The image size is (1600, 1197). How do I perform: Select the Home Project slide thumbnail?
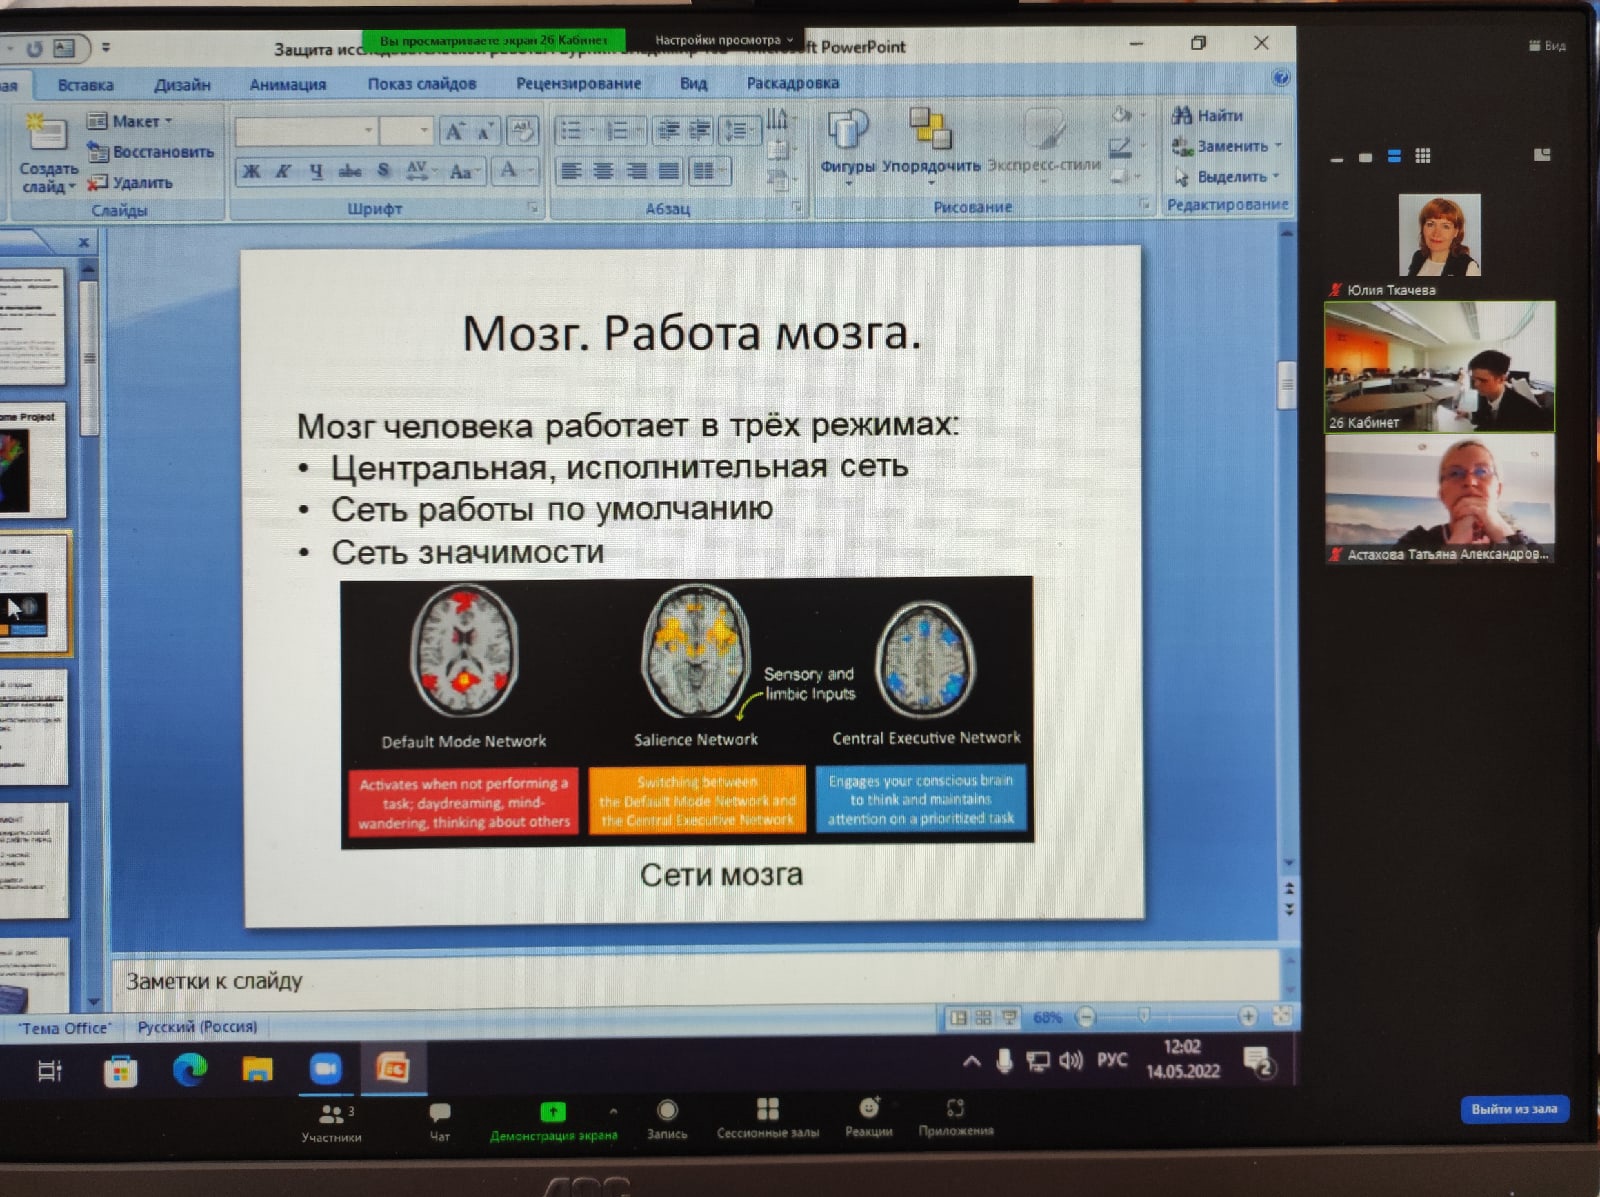coord(33,460)
